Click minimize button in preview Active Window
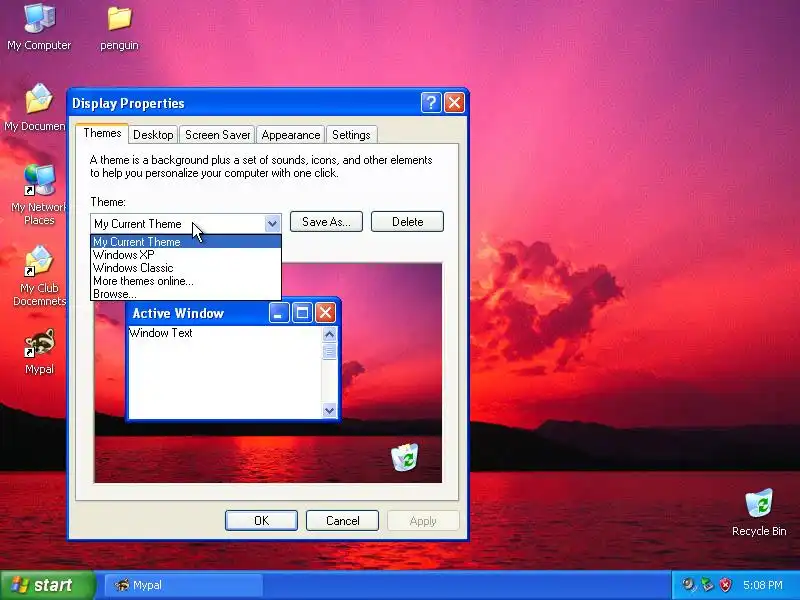Viewport: 800px width, 600px height. pyautogui.click(x=279, y=313)
